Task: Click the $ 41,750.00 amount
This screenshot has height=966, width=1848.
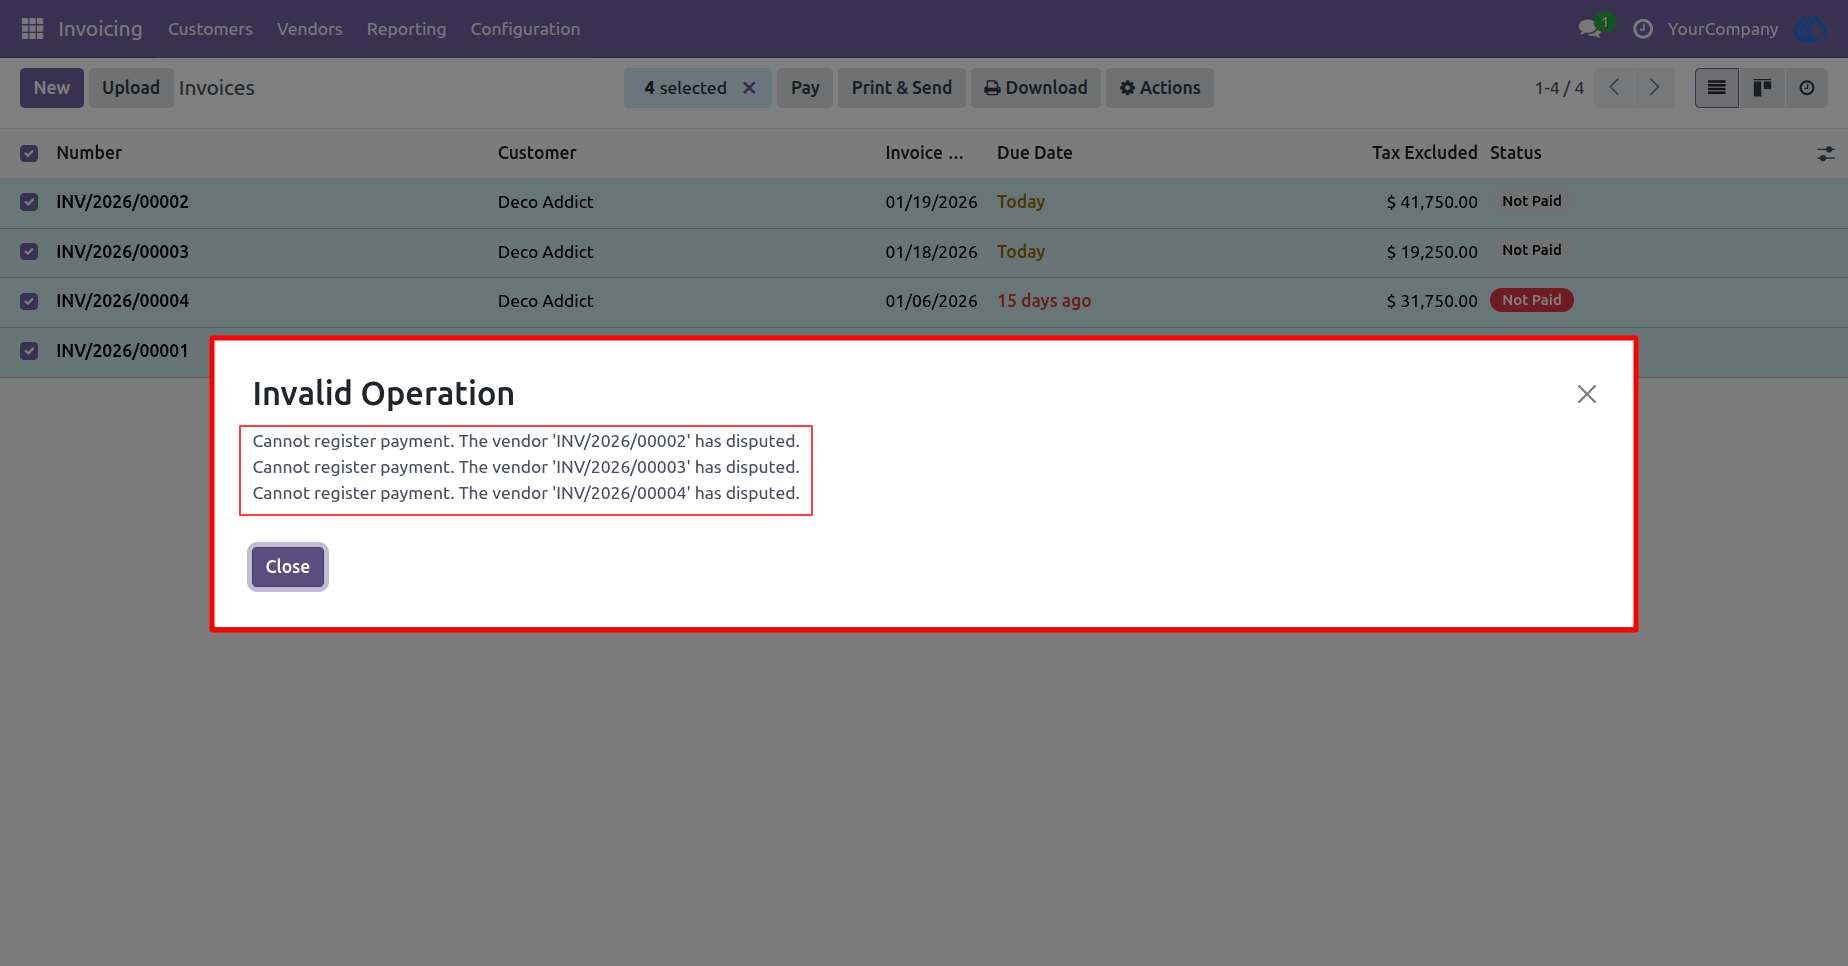Action: click(1432, 202)
